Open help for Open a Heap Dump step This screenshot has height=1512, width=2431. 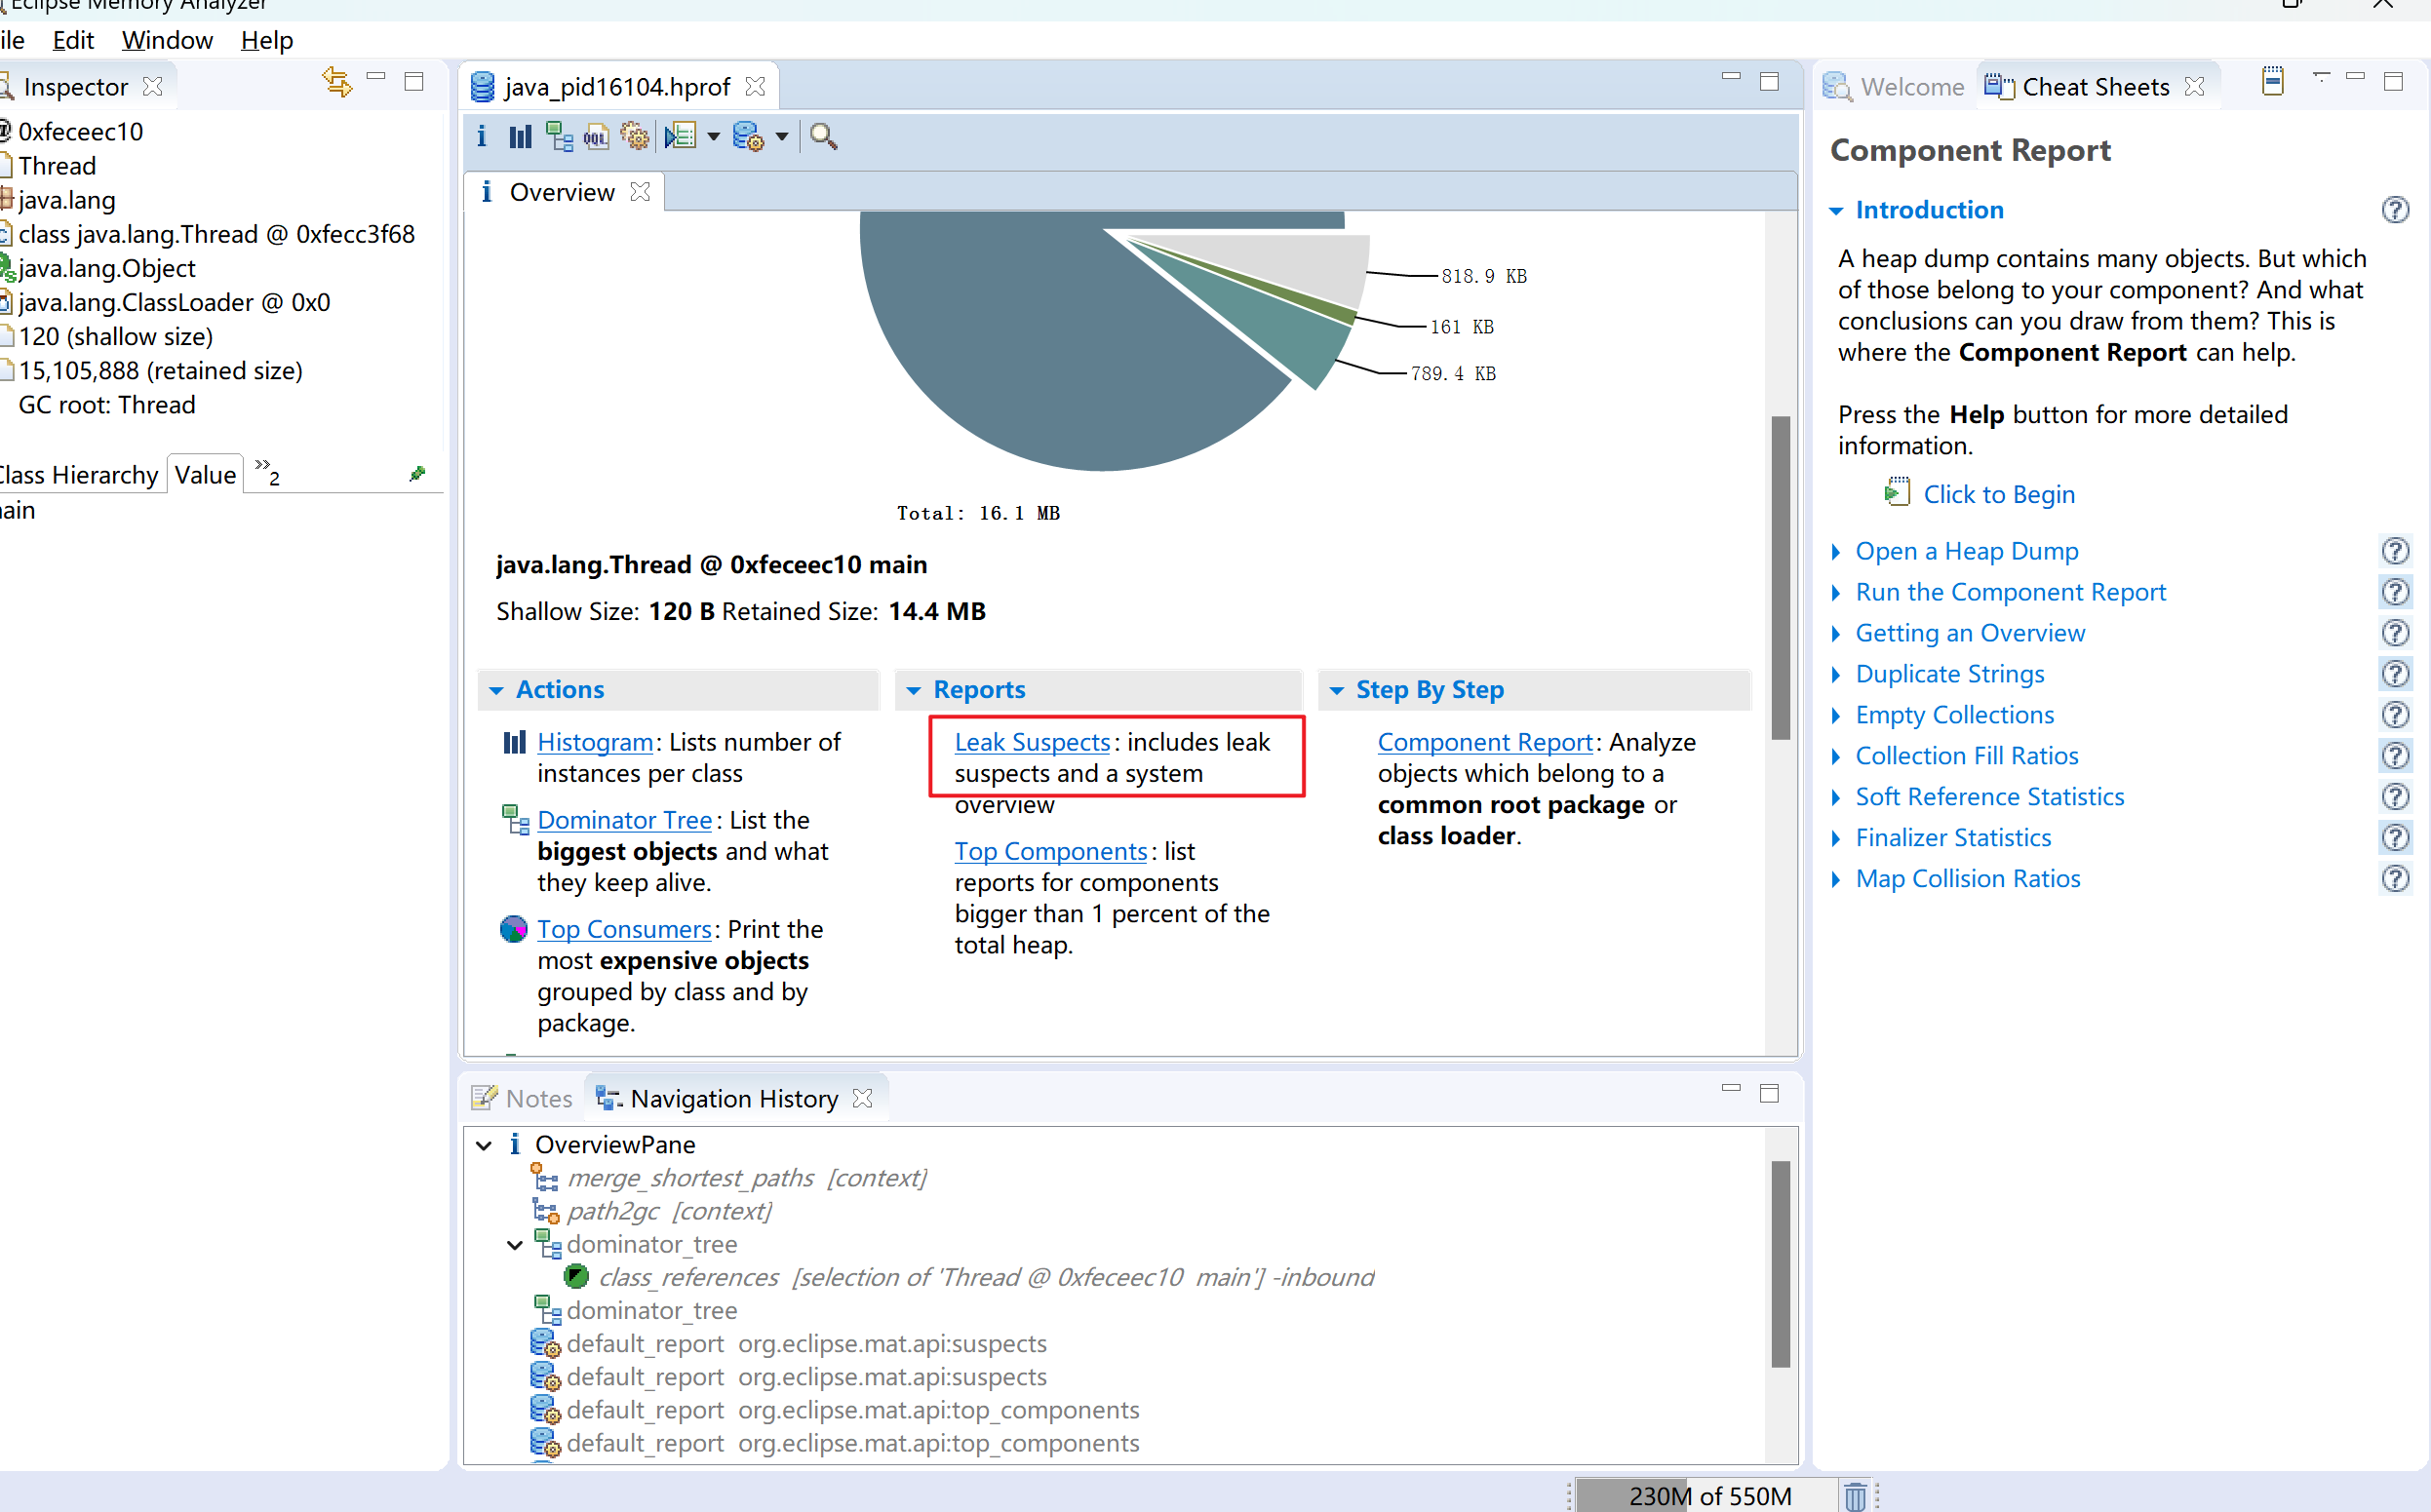[2395, 551]
